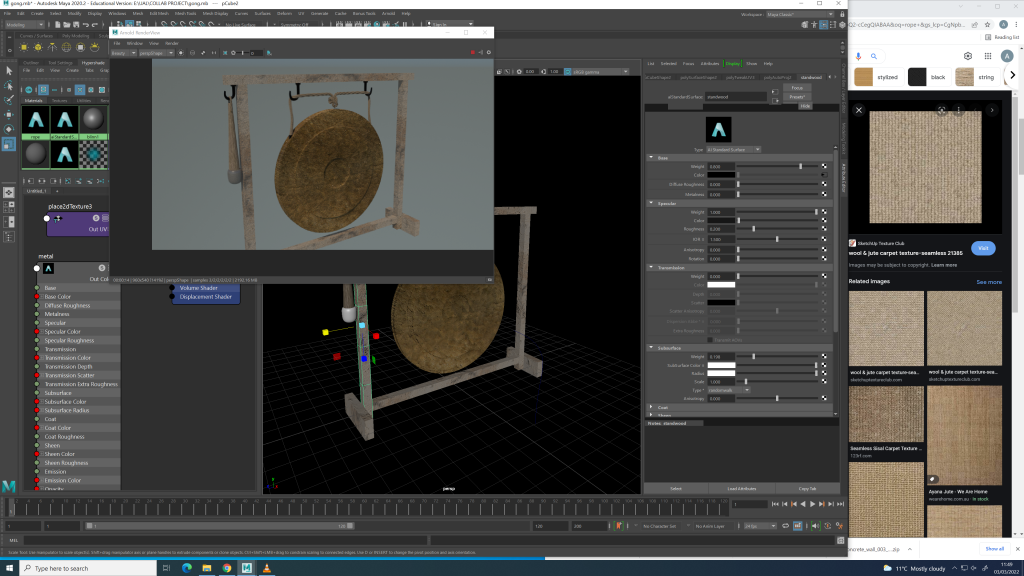Click the Undo arrow icon
The height and width of the screenshot is (576, 1024).
click(86, 24)
